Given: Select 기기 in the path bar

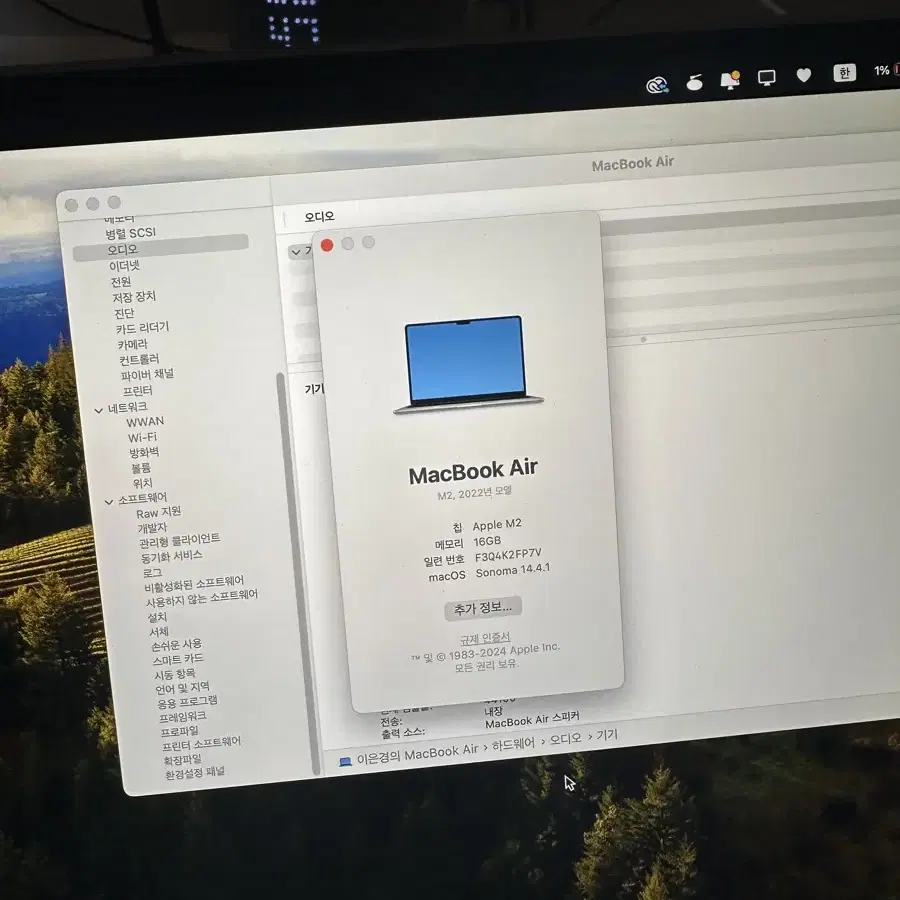Looking at the screenshot, I should (x=607, y=735).
